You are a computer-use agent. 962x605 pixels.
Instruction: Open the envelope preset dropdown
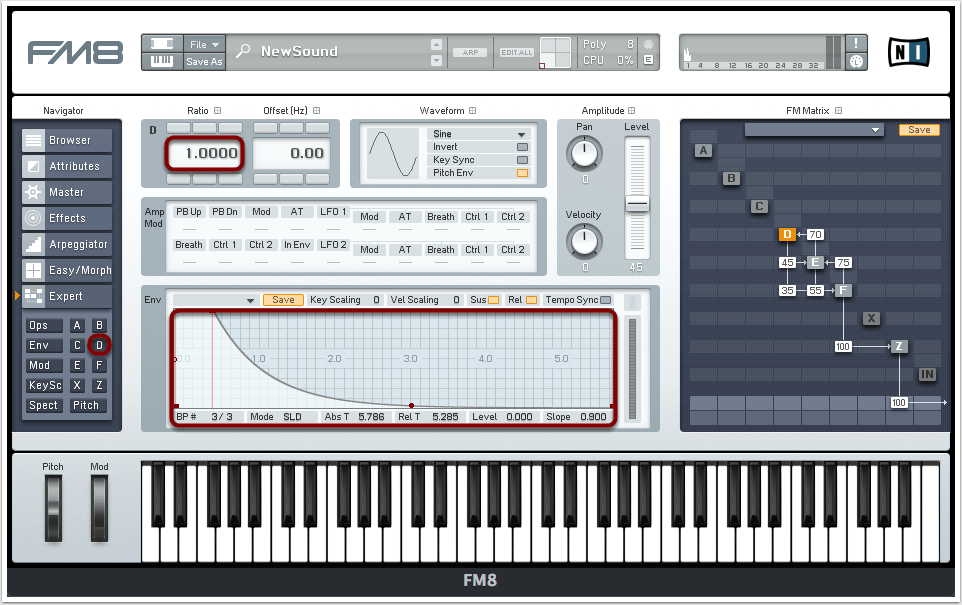[215, 300]
